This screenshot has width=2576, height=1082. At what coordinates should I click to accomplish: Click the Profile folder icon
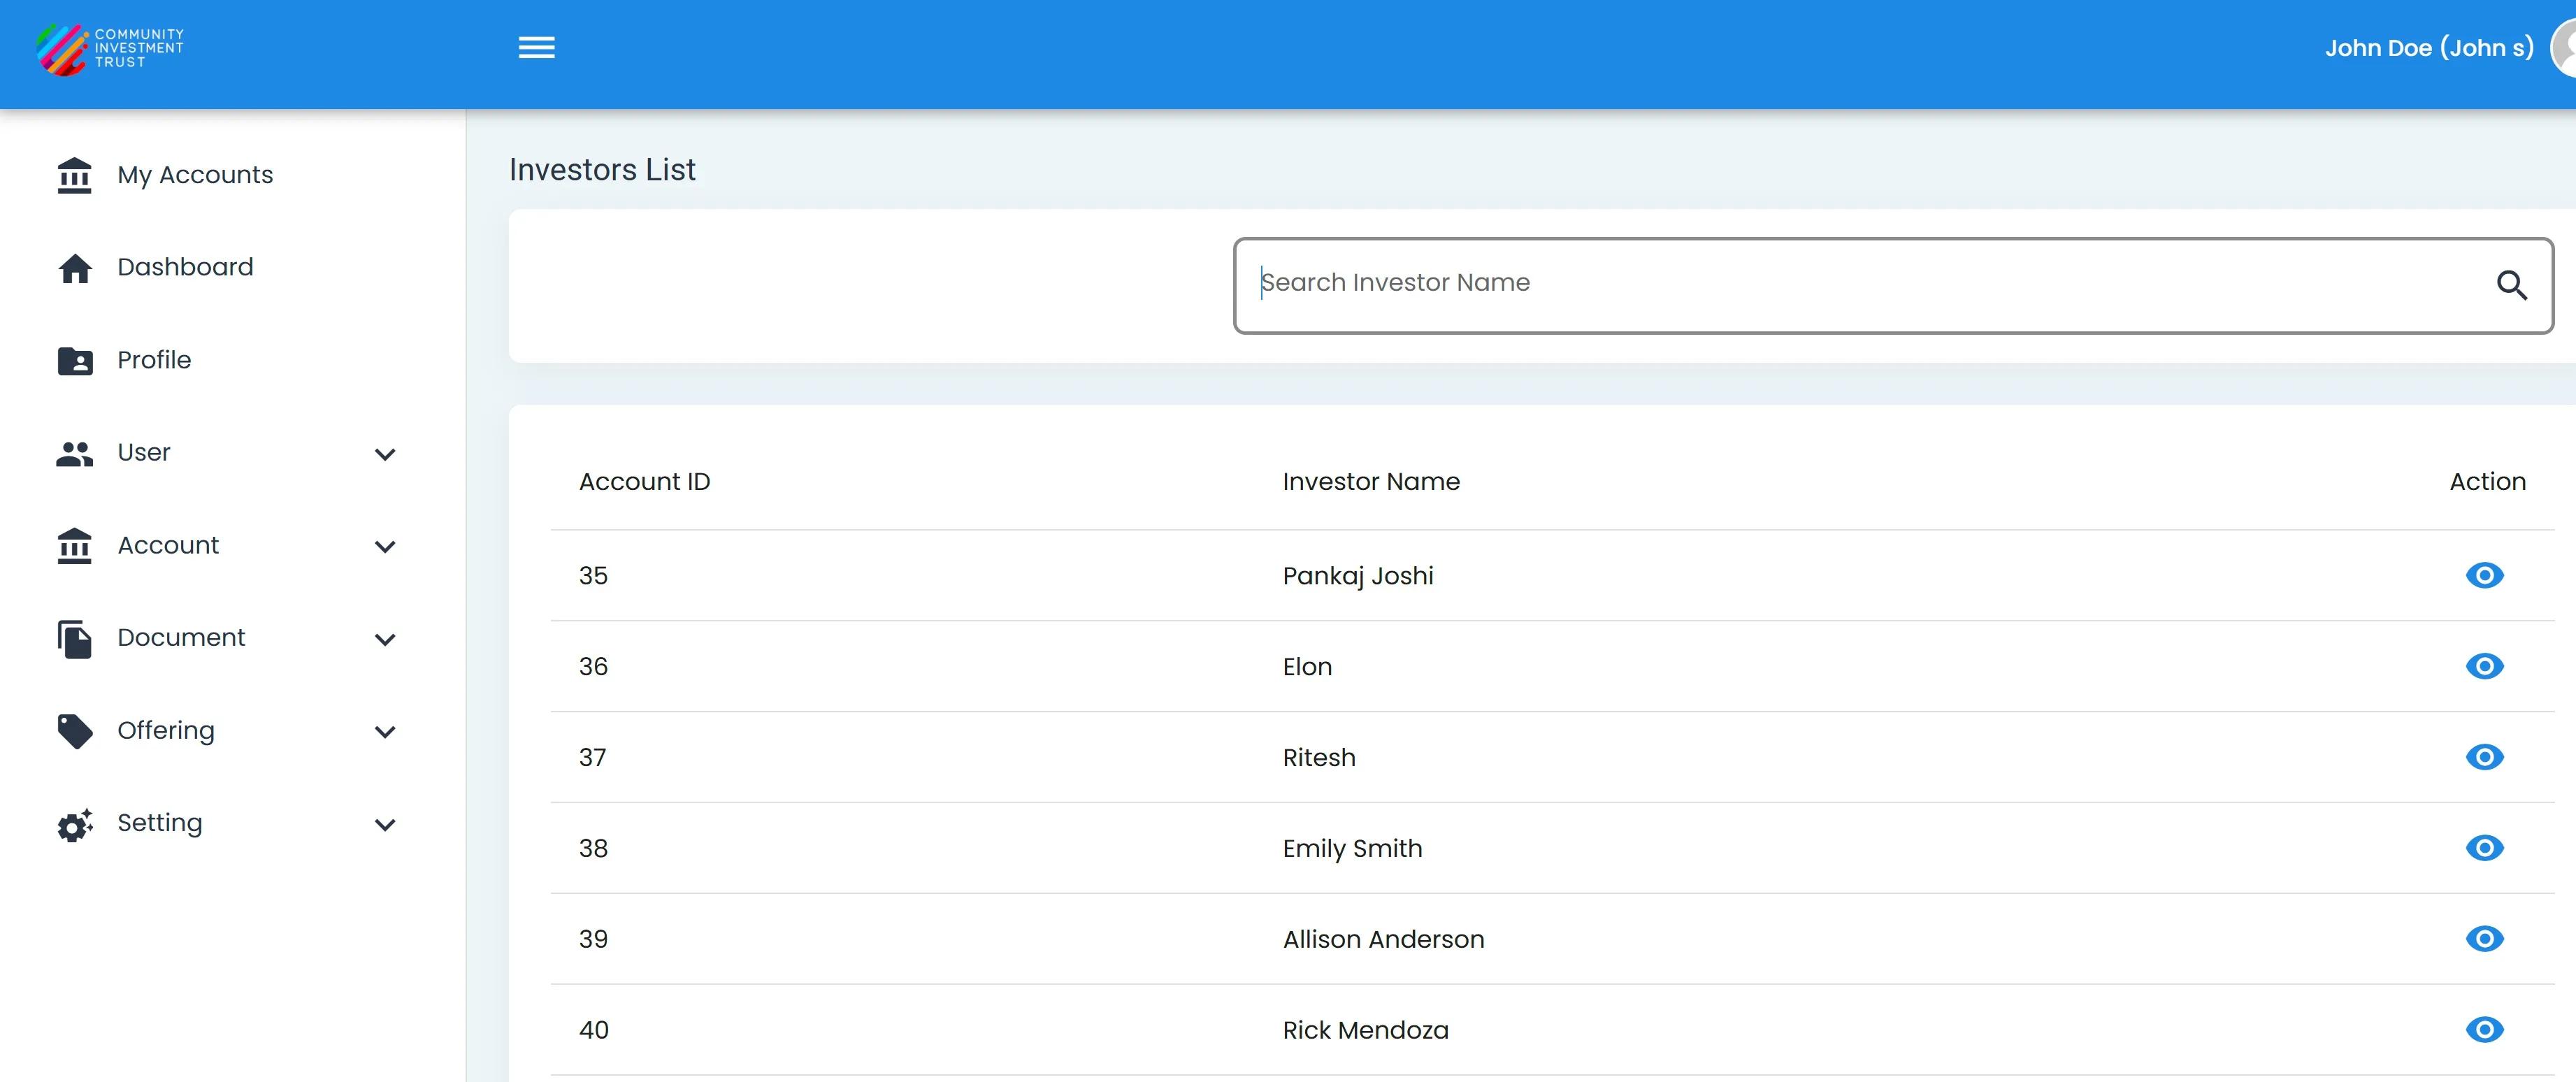74,361
